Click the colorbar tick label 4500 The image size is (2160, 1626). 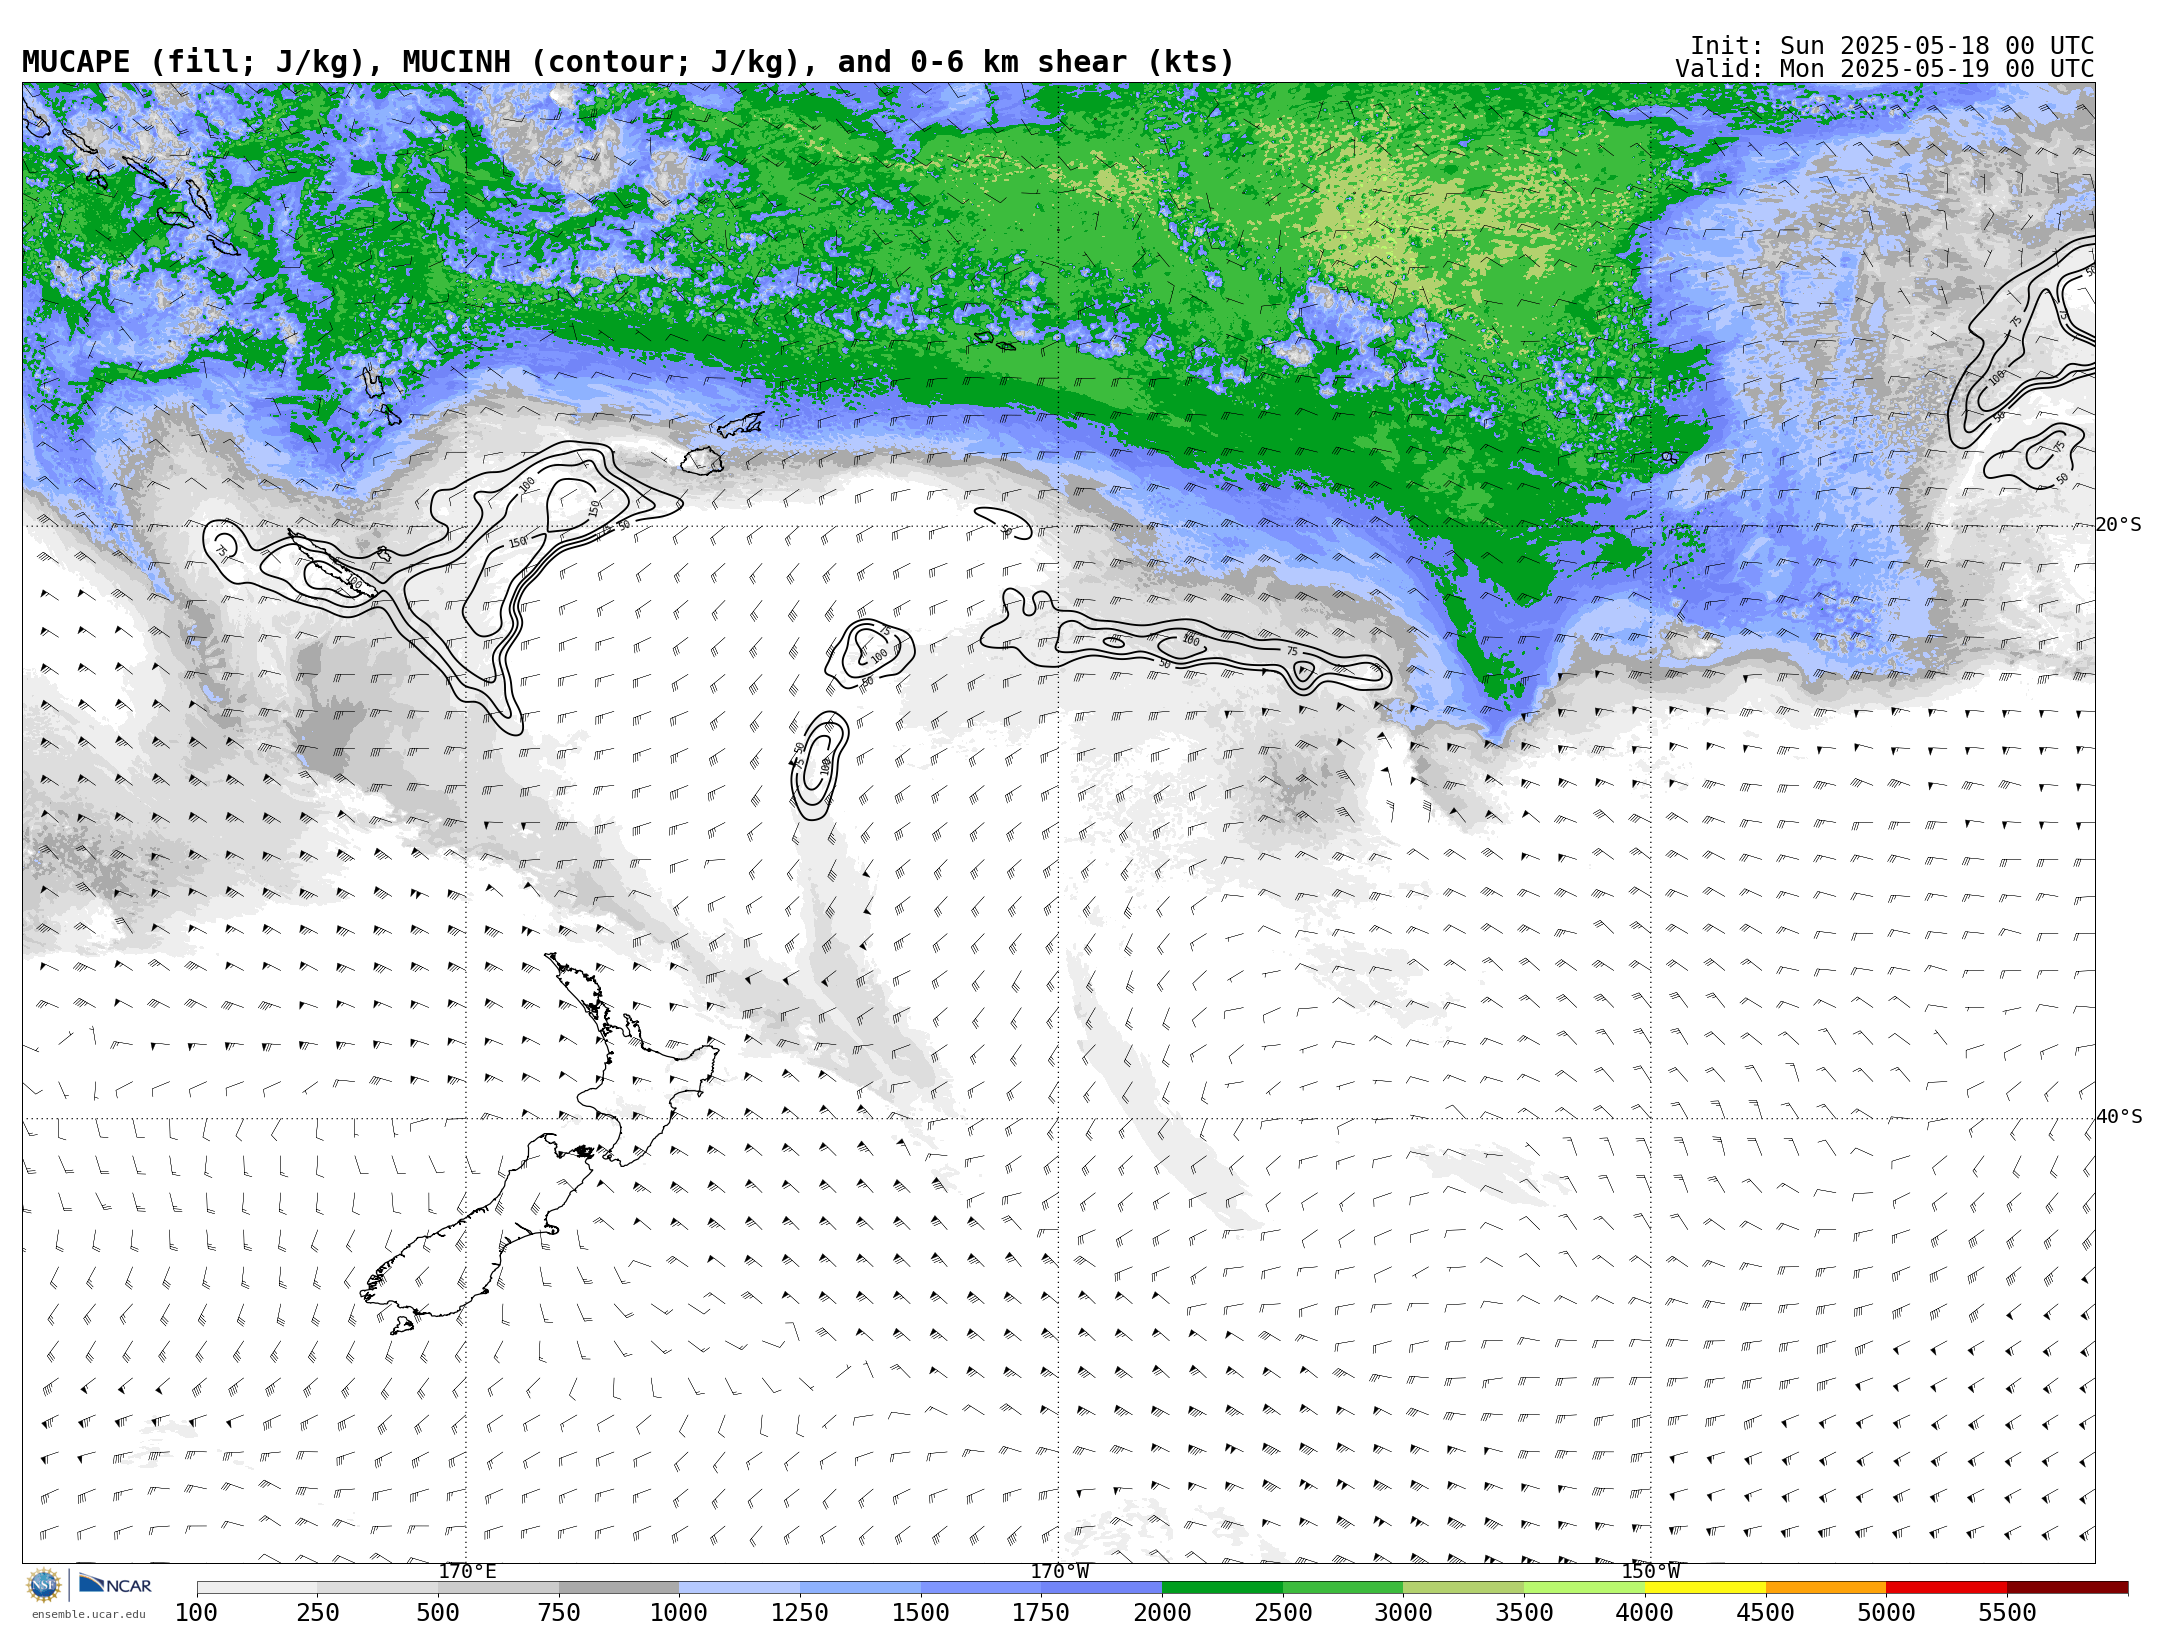[x=1766, y=1613]
